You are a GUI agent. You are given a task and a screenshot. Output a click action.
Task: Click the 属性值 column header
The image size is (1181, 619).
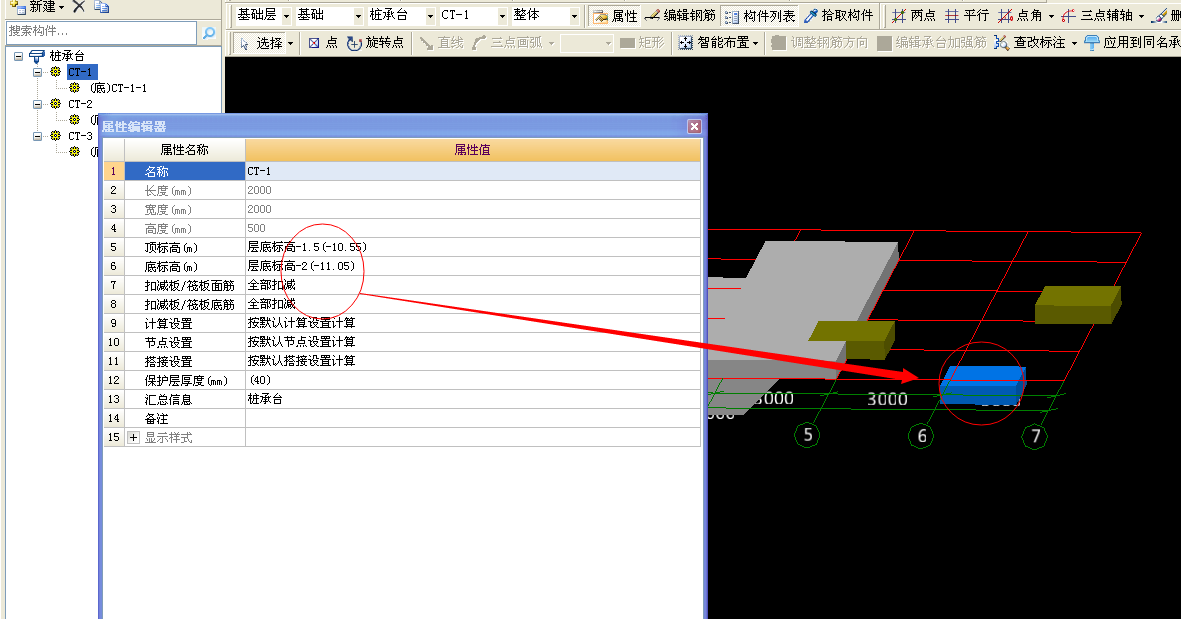473,150
